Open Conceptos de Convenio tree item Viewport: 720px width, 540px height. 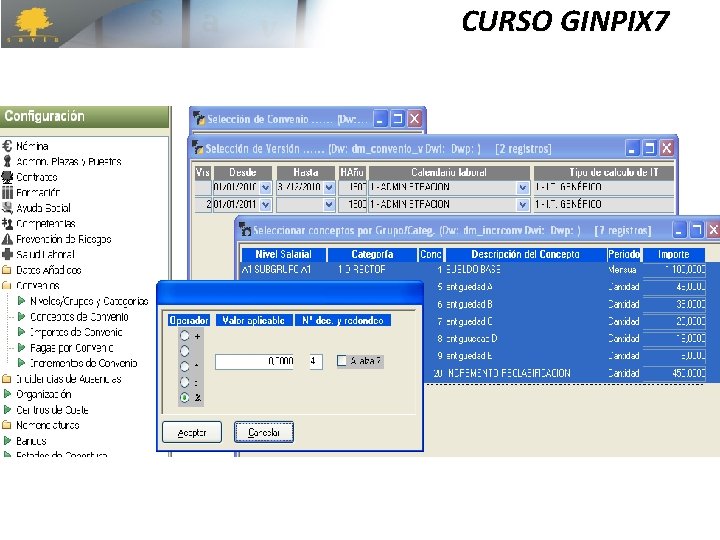pyautogui.click(x=79, y=316)
